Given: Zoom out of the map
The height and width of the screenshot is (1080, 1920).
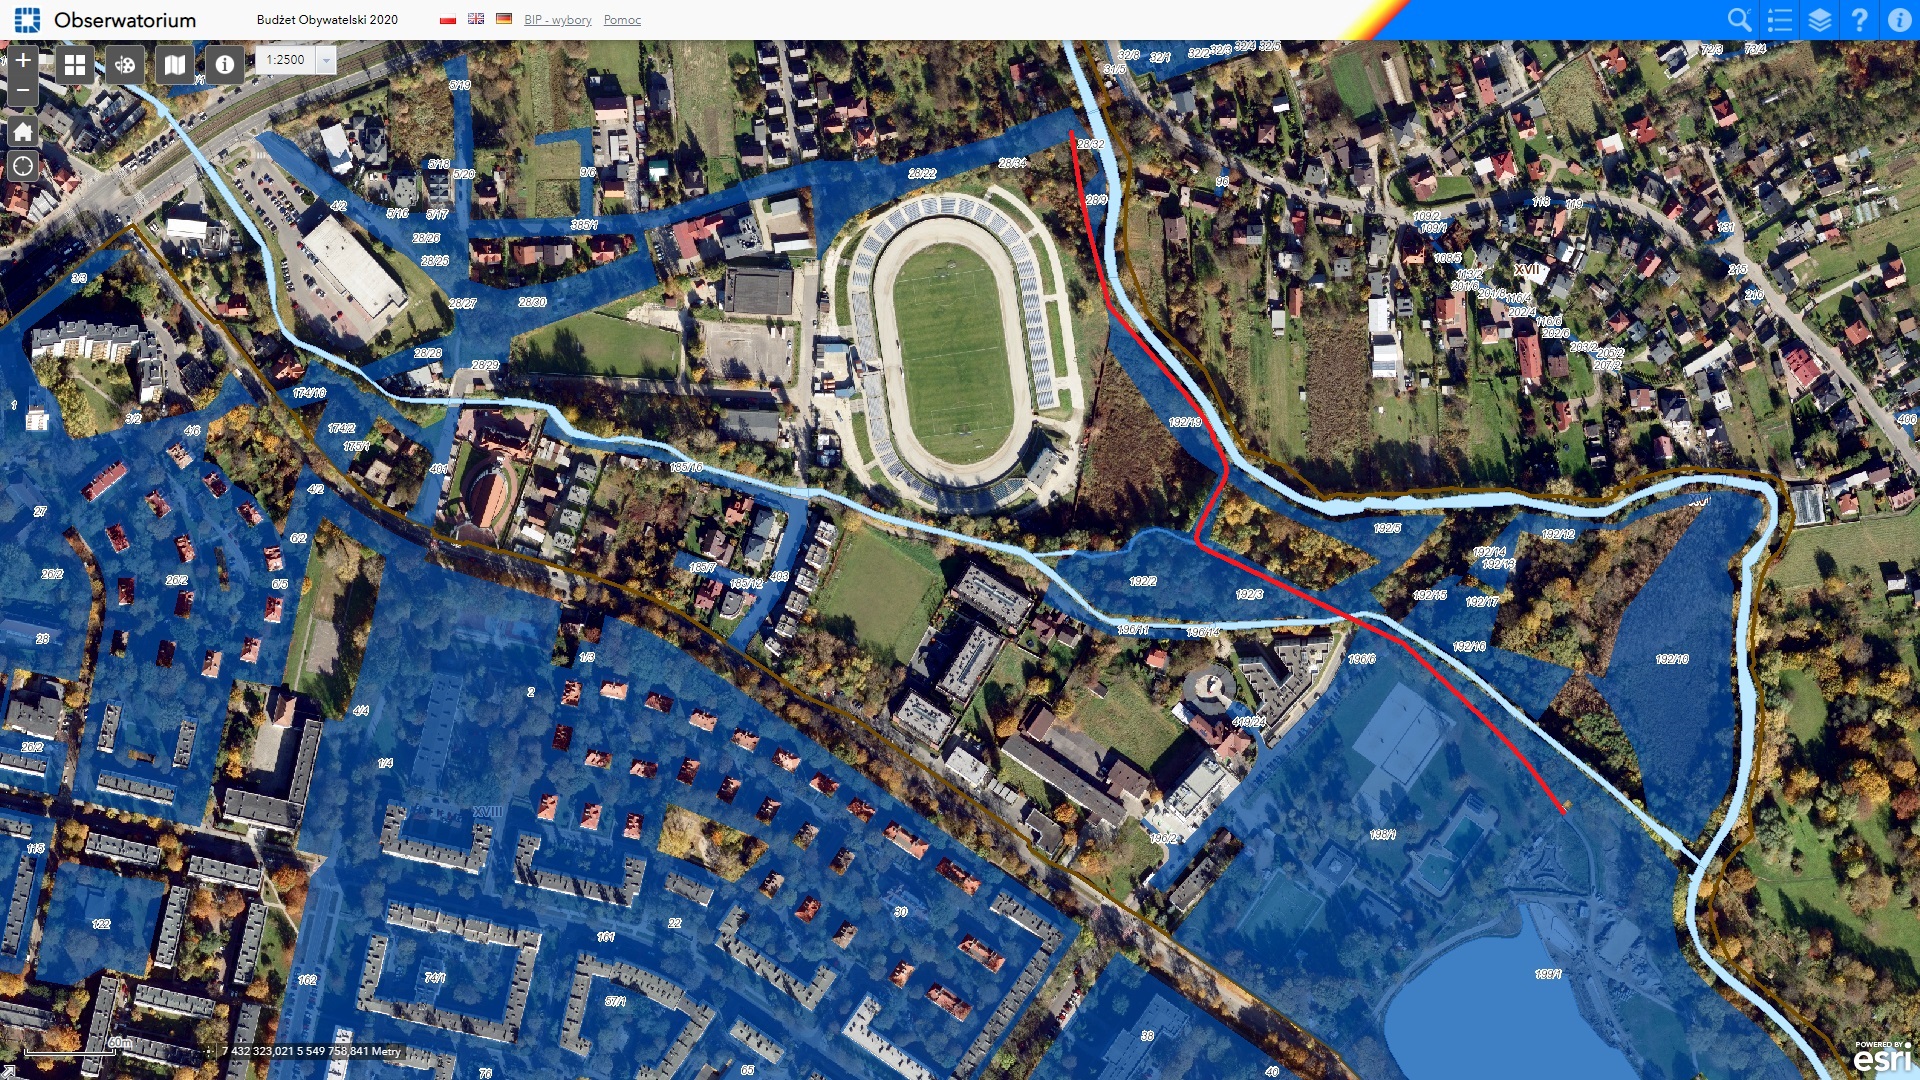Looking at the screenshot, I should pos(23,91).
